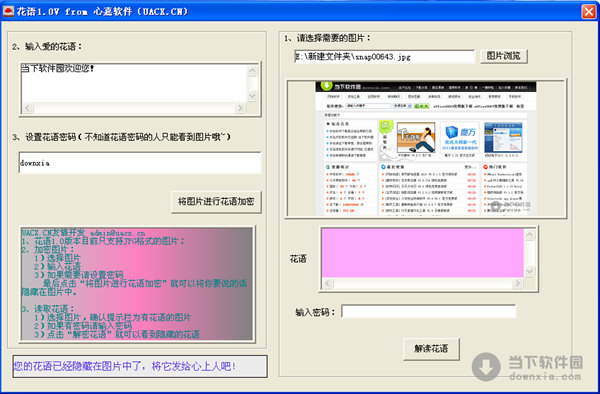Click right arrow of message box horizontal scrollbar
The height and width of the screenshot is (394, 600).
240,108
